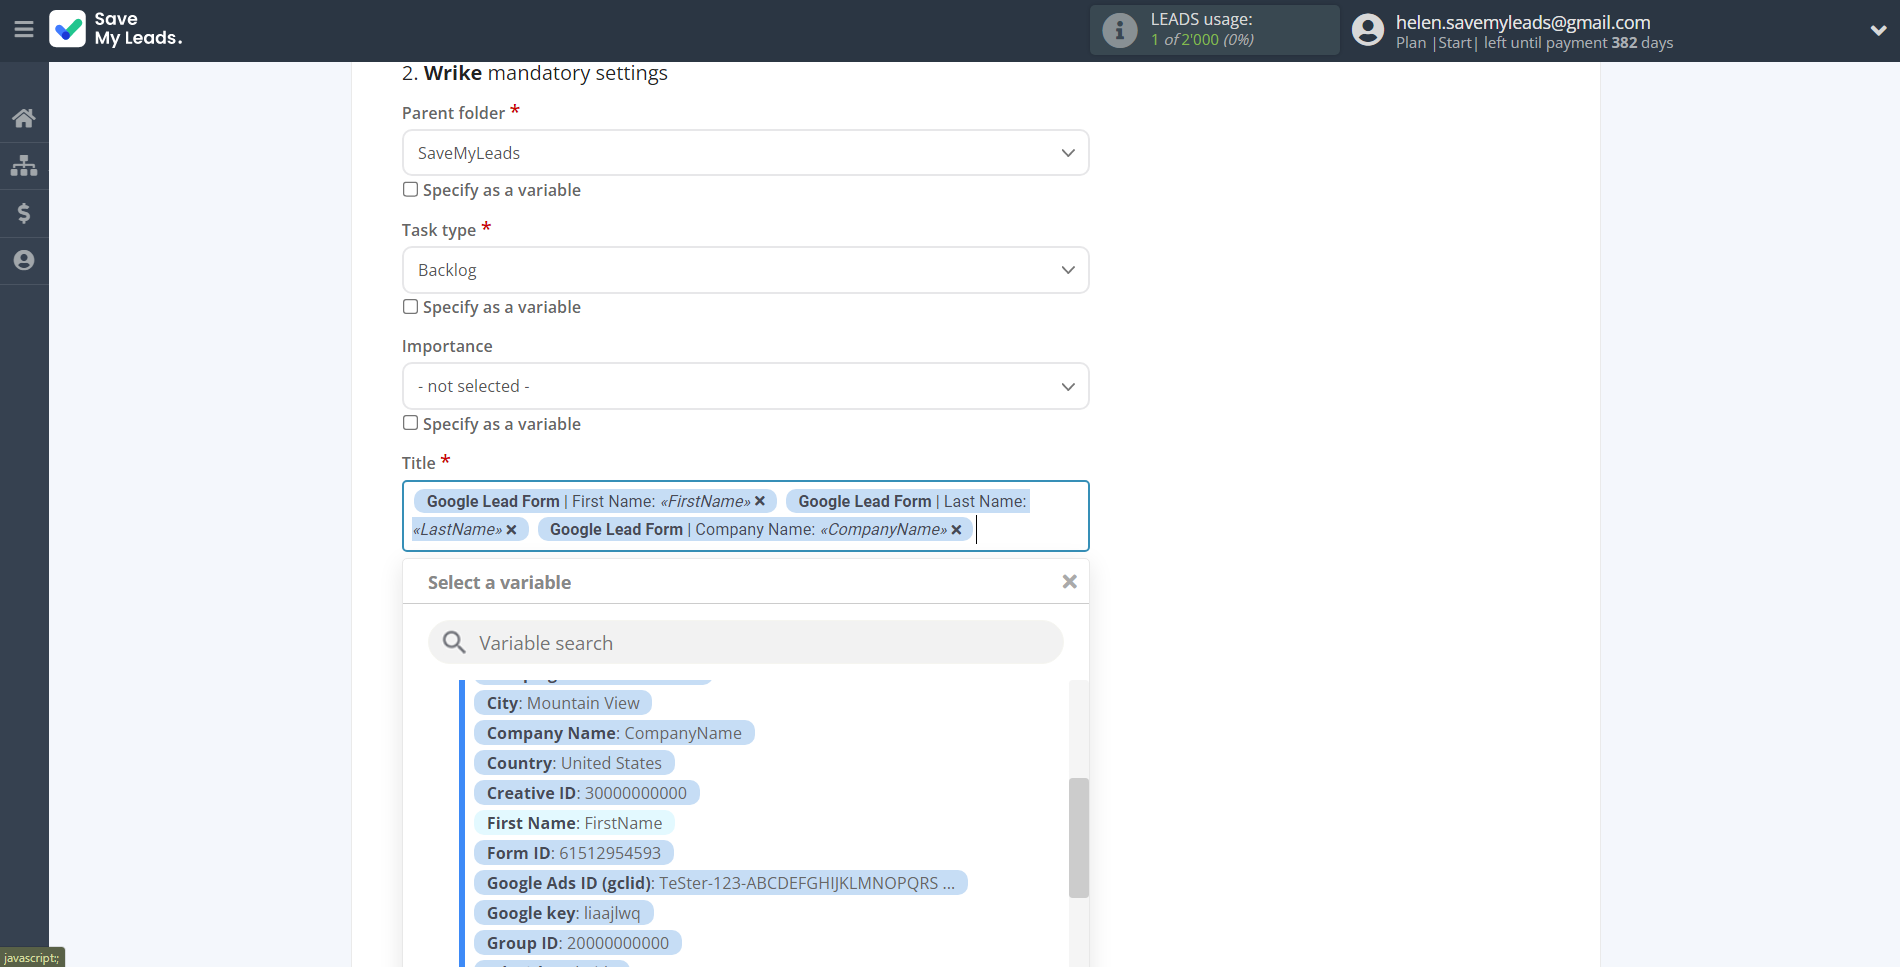Click the Save My Leads logo
Screen dimensions: 1900x967
point(116,29)
